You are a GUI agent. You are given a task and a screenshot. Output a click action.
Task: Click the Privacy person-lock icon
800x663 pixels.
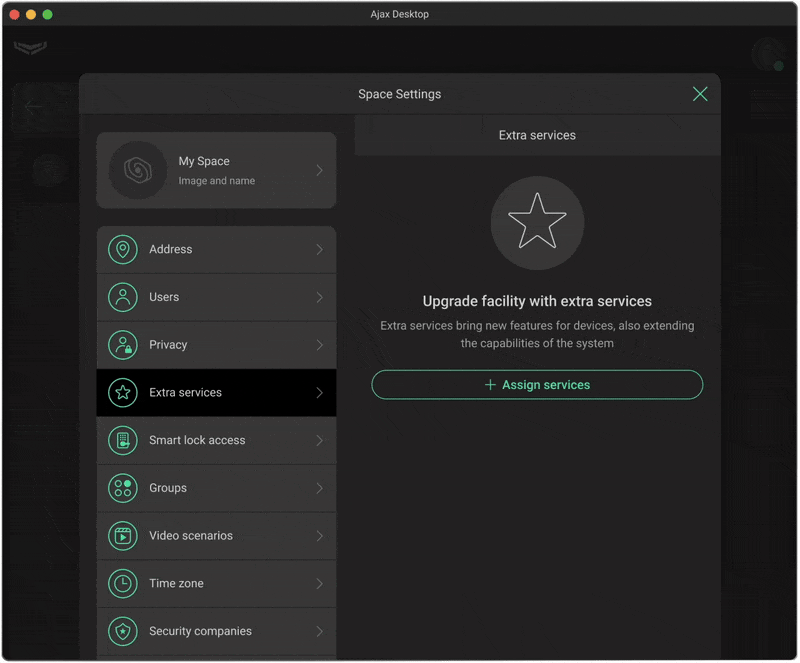123,345
